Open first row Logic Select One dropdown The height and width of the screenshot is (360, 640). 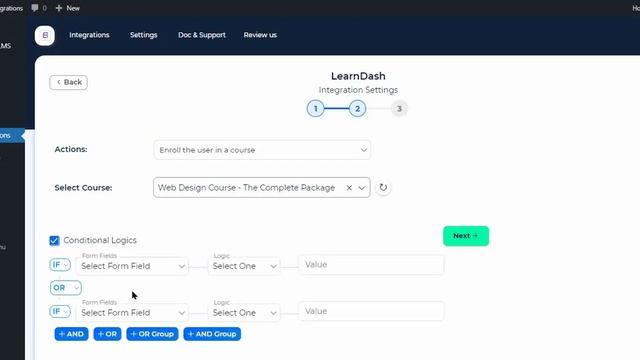(244, 266)
